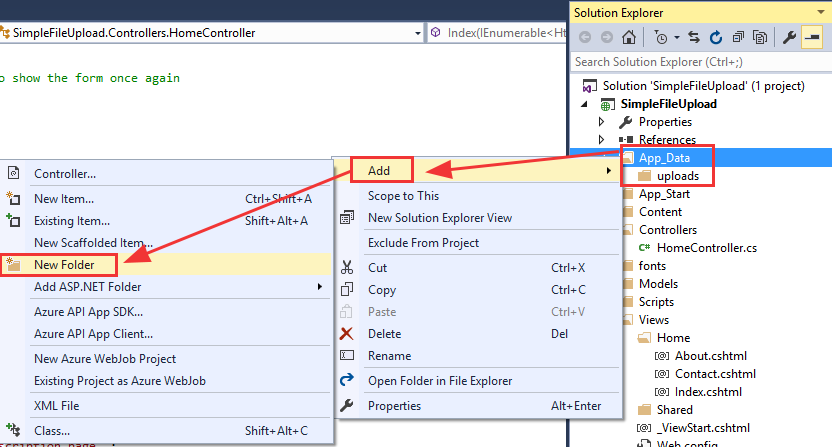Select New Folder from the Add submenu
The width and height of the screenshot is (832, 447).
point(62,264)
